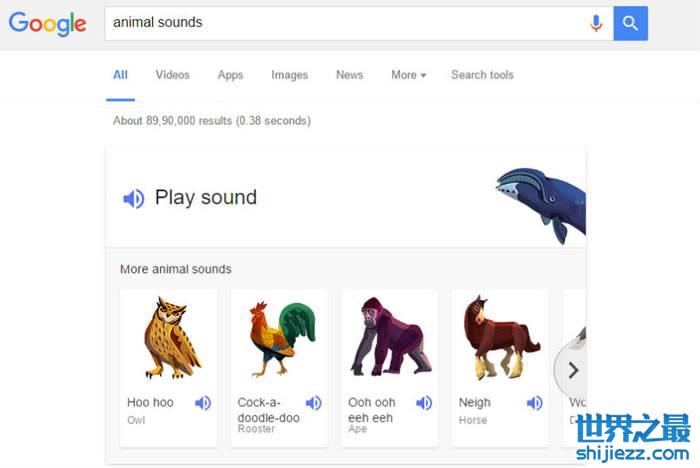Play the owl Hoo hoo sound
The height and width of the screenshot is (468, 700).
(x=203, y=403)
